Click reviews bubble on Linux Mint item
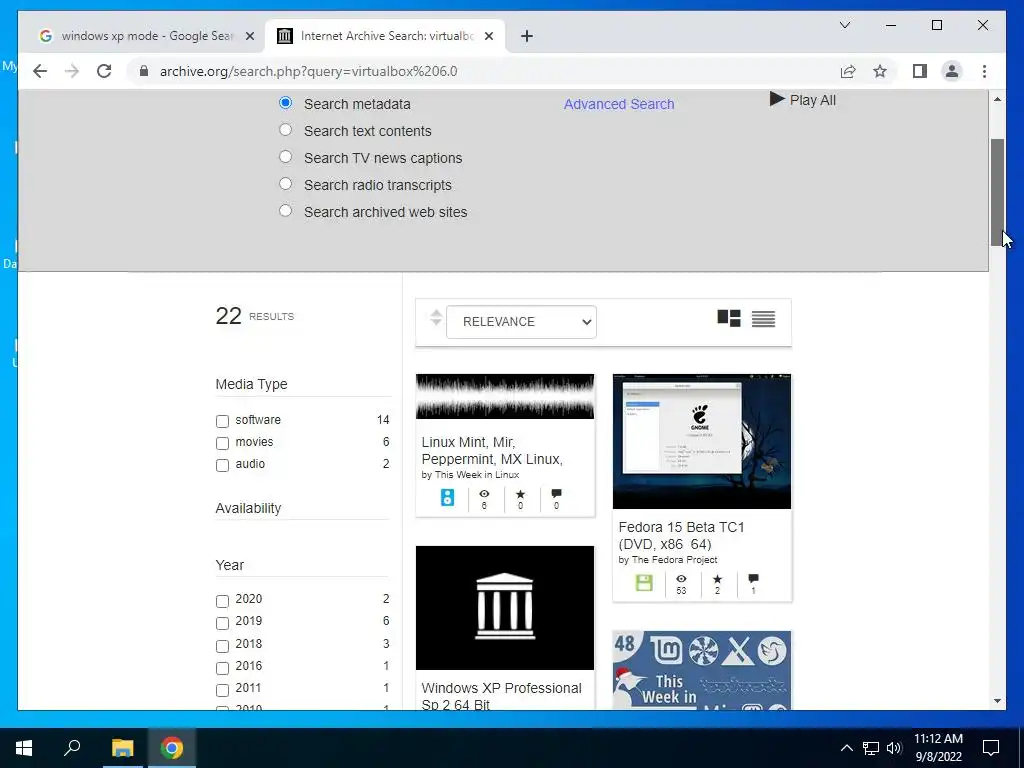 coord(556,494)
